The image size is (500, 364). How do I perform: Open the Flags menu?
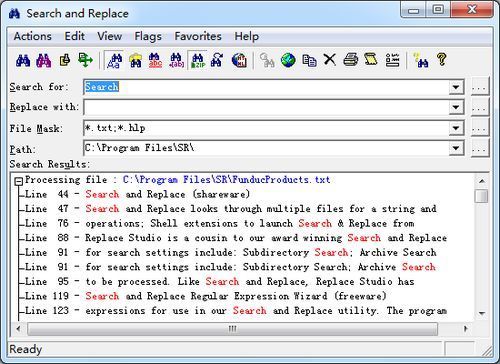(x=148, y=36)
